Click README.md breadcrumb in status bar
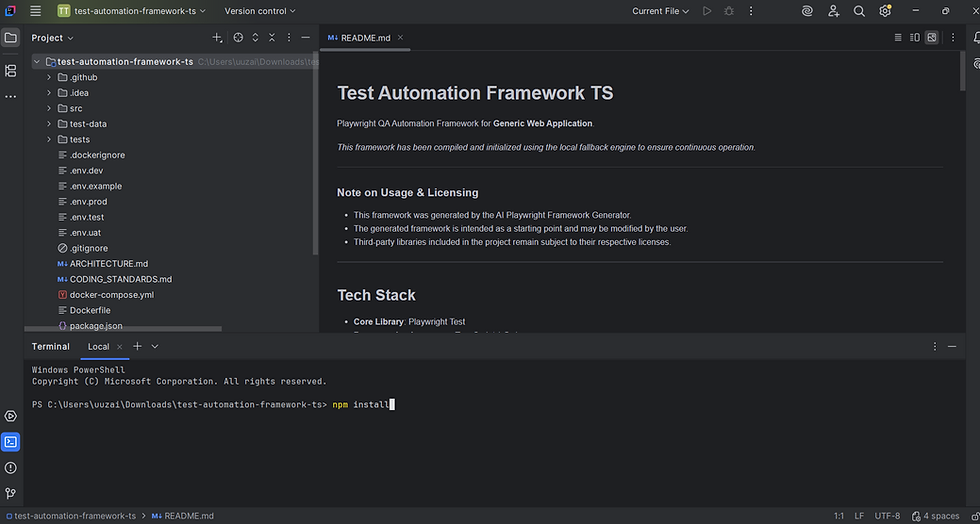Image resolution: width=980 pixels, height=524 pixels. click(182, 516)
